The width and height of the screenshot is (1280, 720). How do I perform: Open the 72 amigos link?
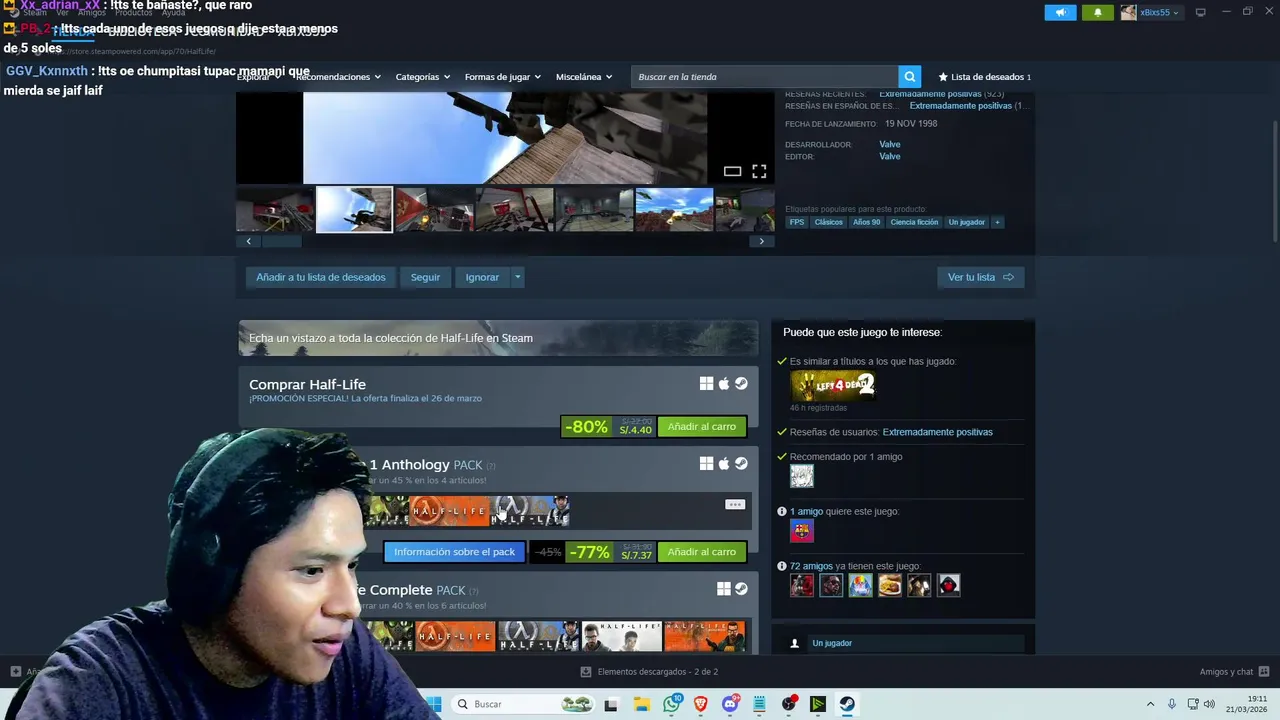(x=811, y=566)
